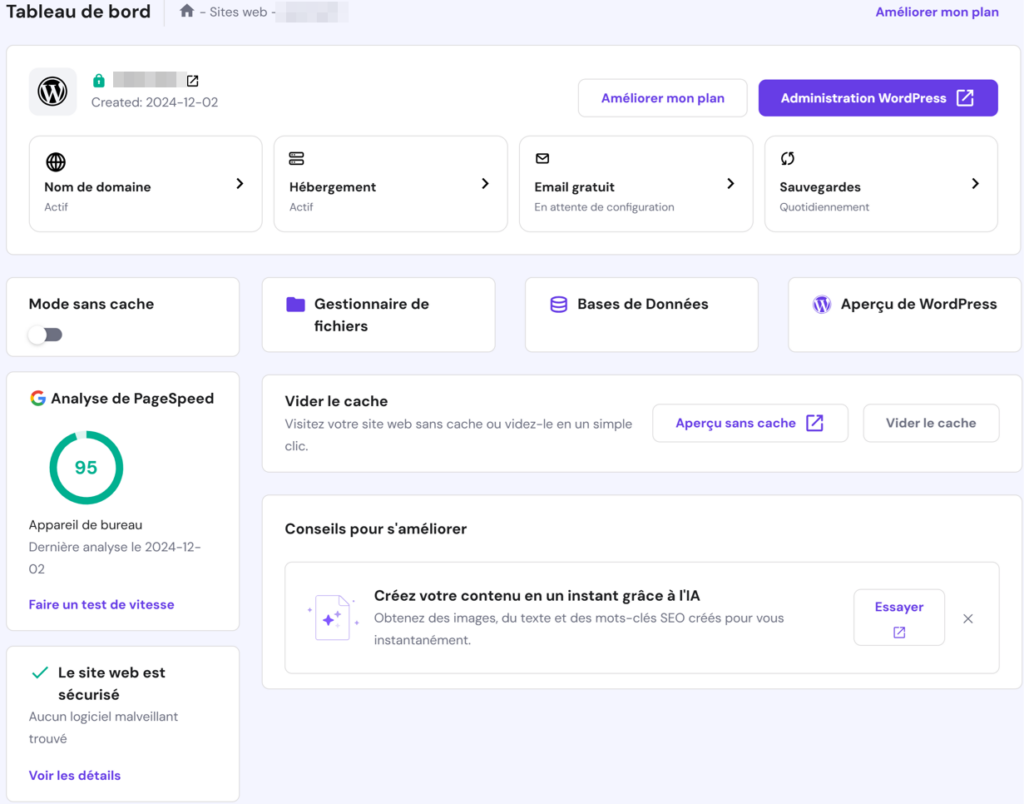This screenshot has height=804, width=1024.
Task: Click the envelope icon in Email gratuit
Action: [542, 159]
